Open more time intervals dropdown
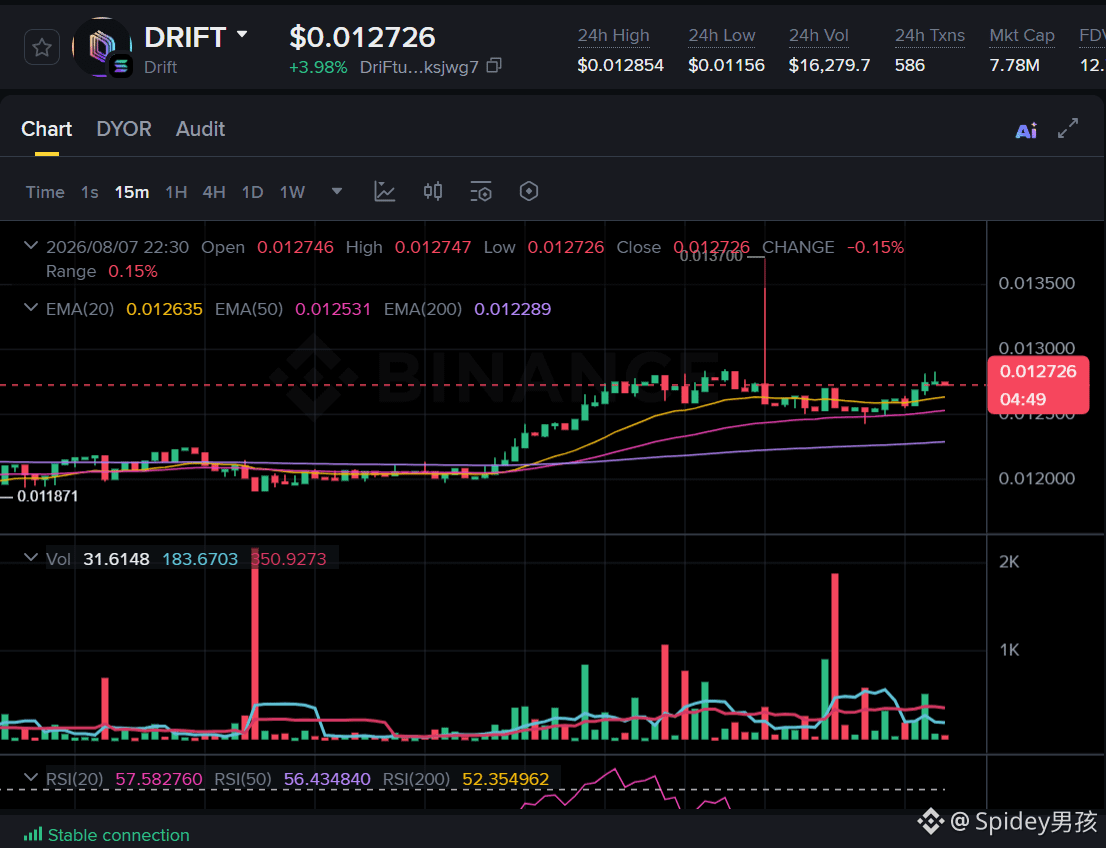Viewport: 1106px width, 848px height. pos(337,191)
